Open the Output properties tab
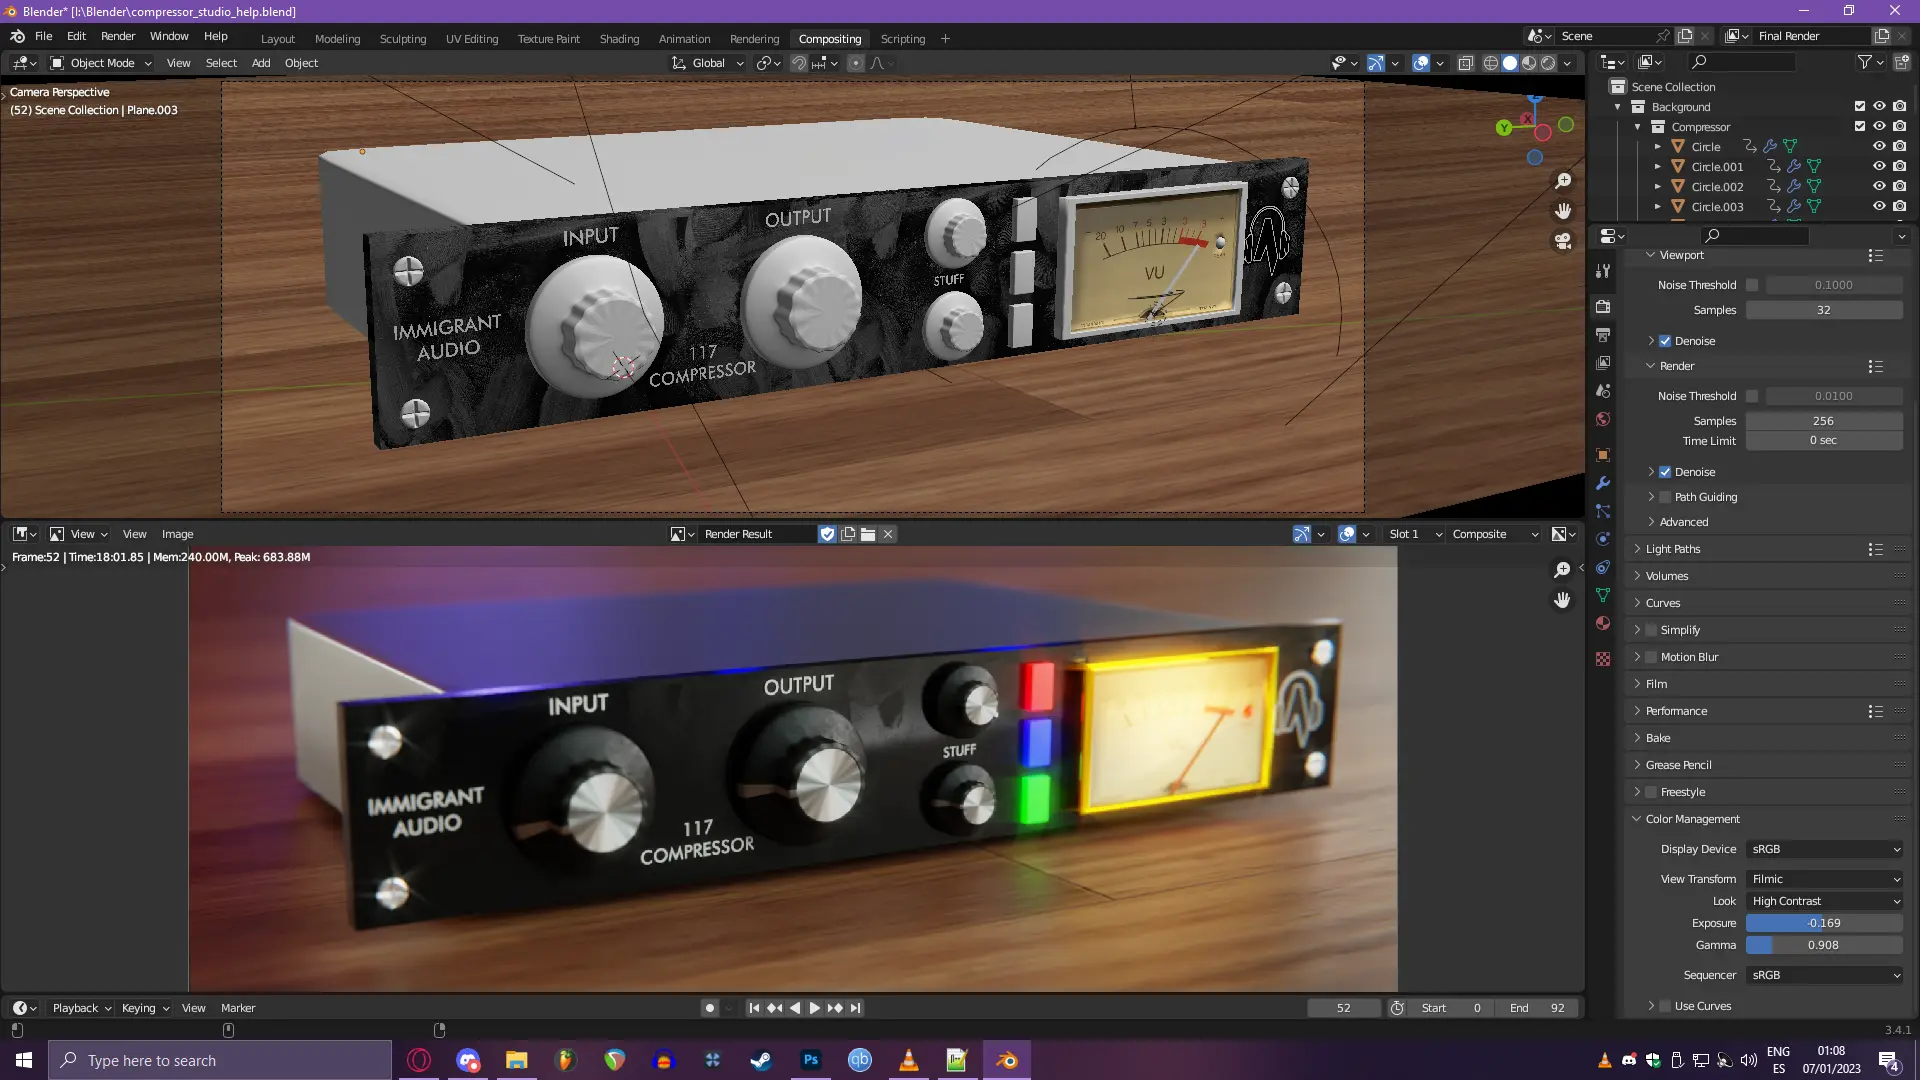The width and height of the screenshot is (1920, 1080). [1603, 334]
